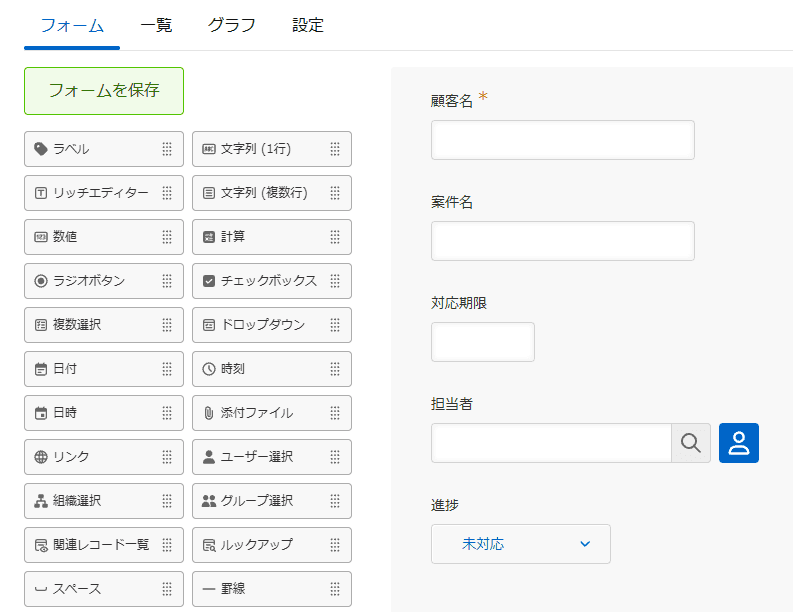Grab the drag handle on 複数選択
Image resolution: width=793 pixels, height=612 pixels.
point(167,325)
